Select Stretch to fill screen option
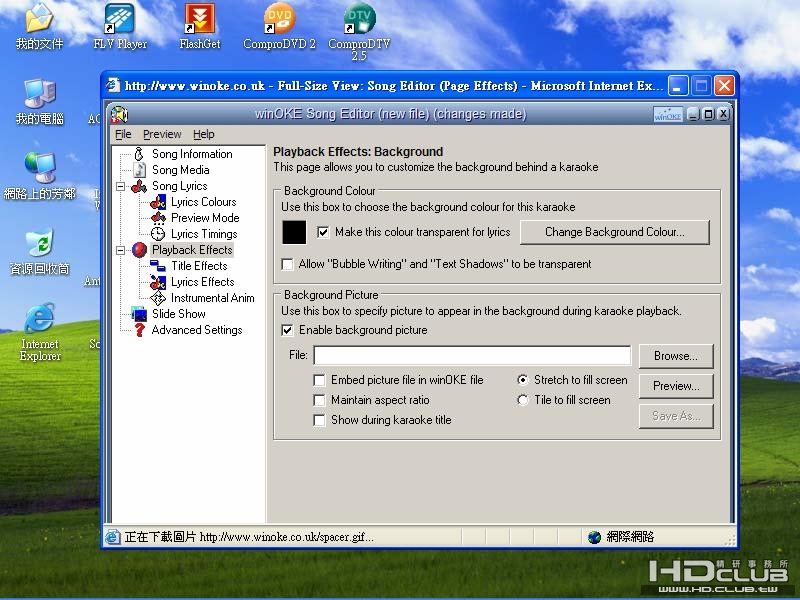 coord(522,380)
